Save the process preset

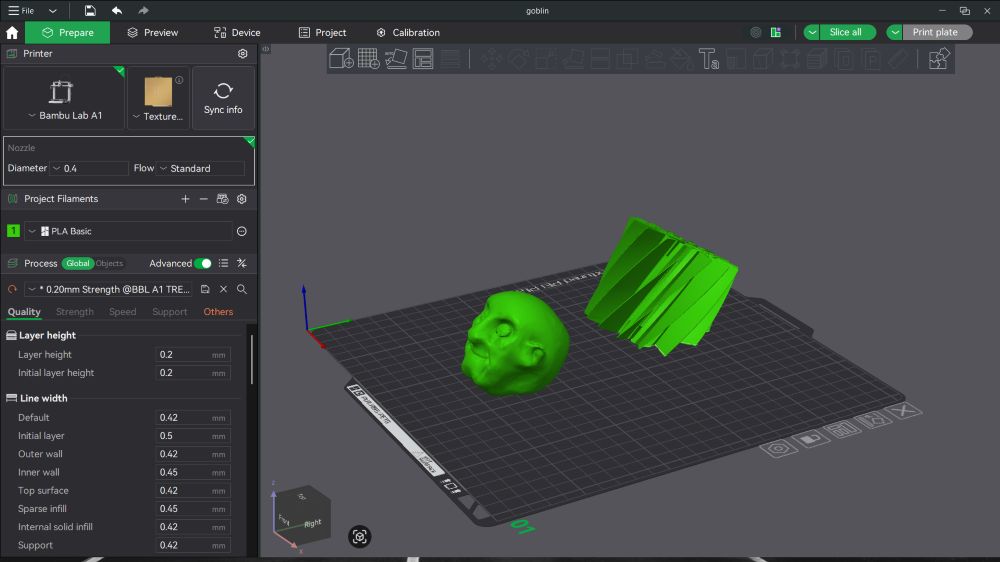pyautogui.click(x=205, y=289)
